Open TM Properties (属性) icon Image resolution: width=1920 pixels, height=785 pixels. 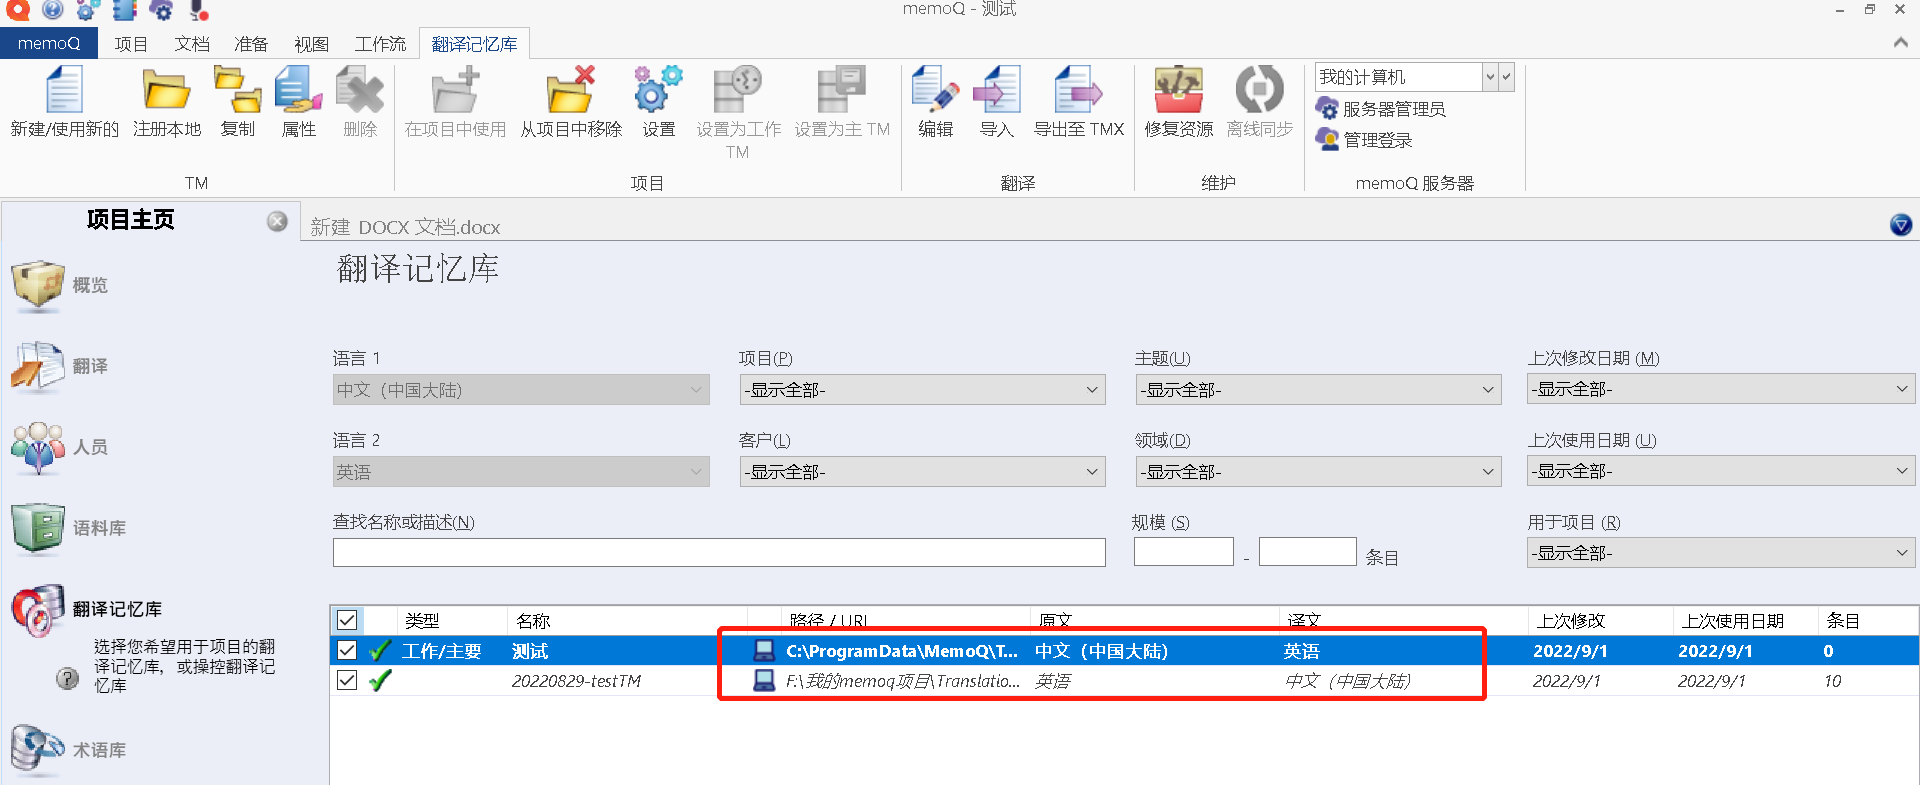pos(298,90)
